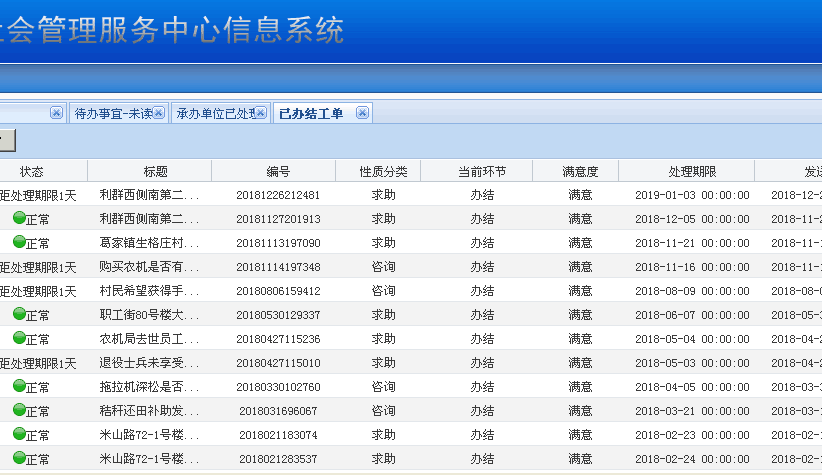Sort by the 标题 column header
This screenshot has height=475, width=822.
click(155, 171)
